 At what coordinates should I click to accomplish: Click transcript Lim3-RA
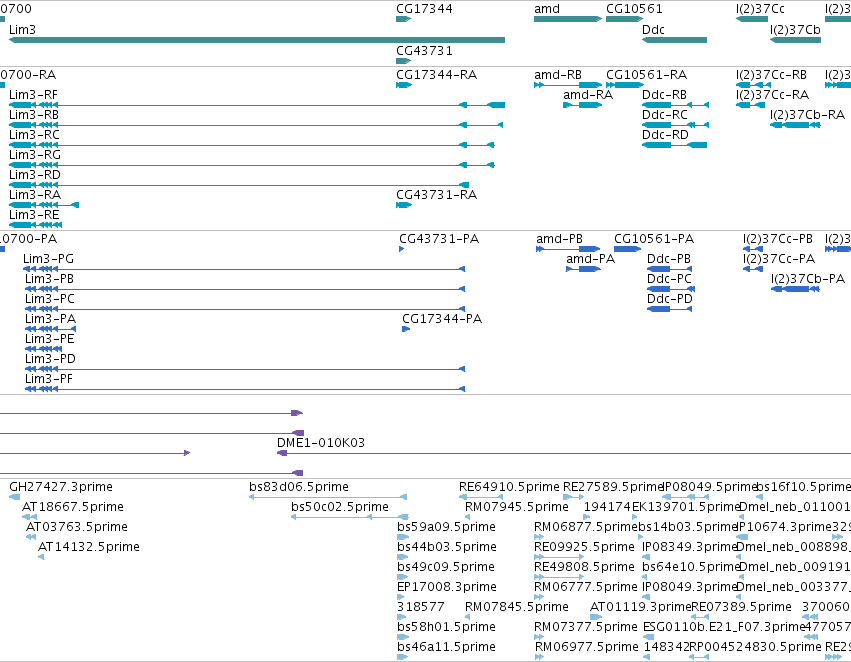44,205
